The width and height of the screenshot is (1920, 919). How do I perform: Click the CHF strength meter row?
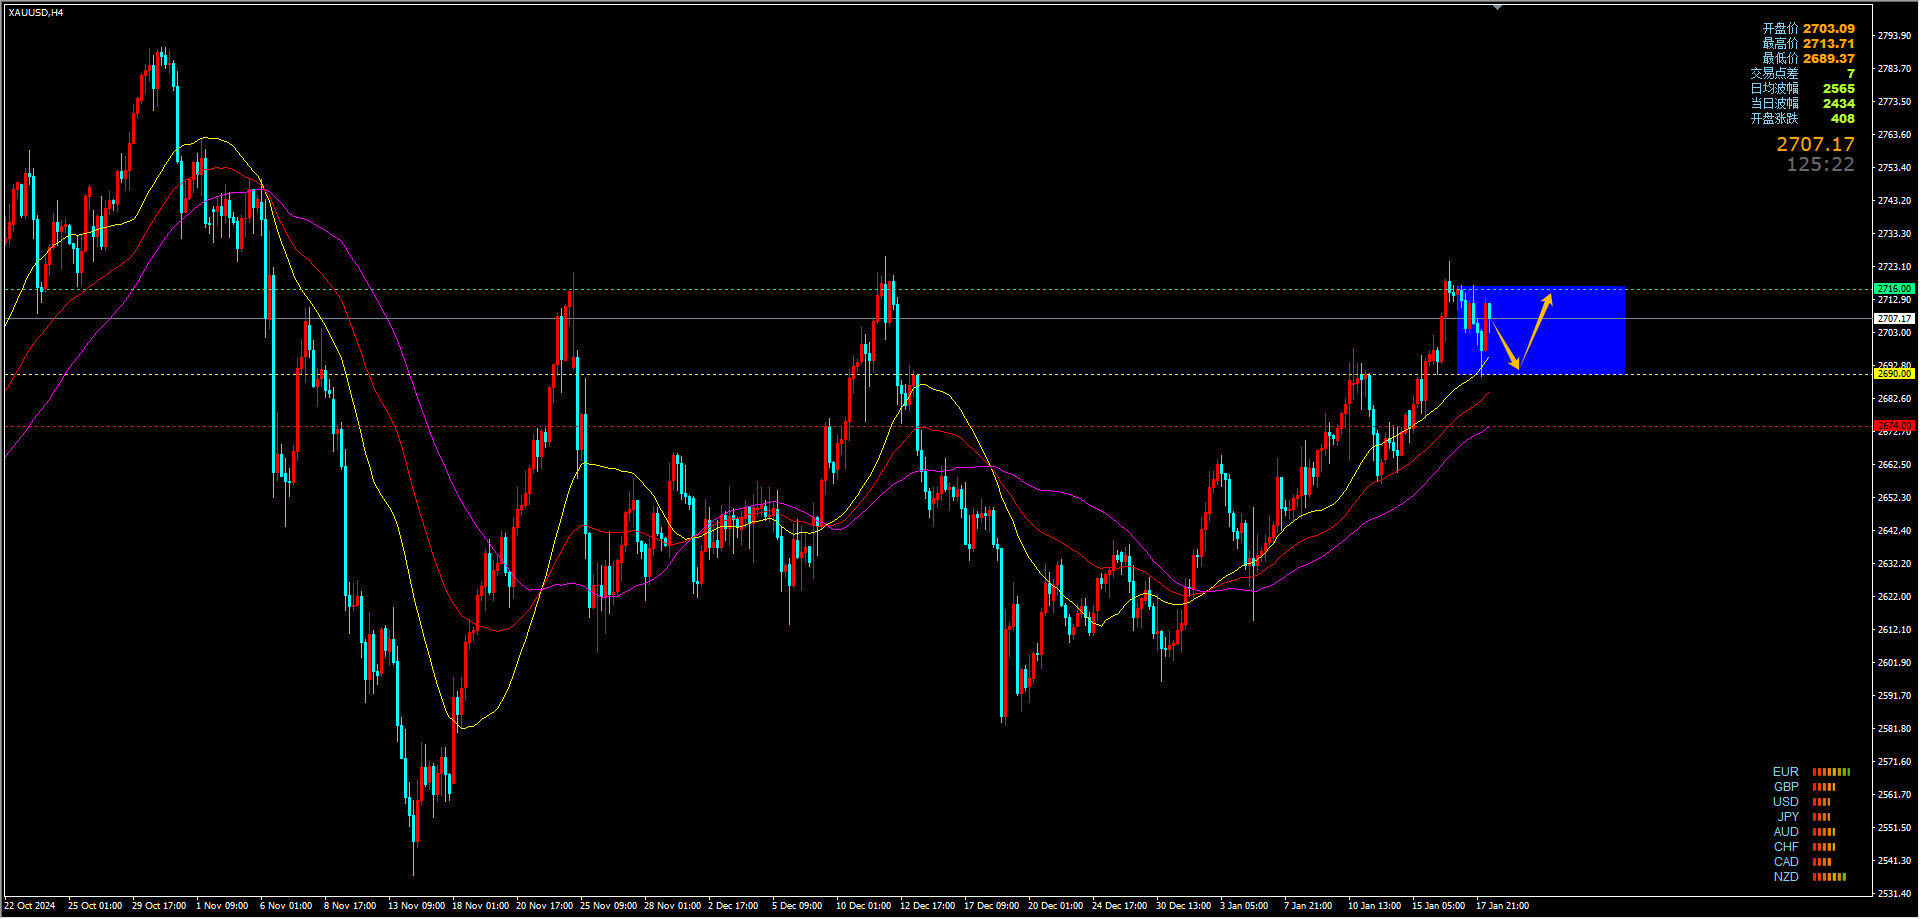click(1804, 847)
